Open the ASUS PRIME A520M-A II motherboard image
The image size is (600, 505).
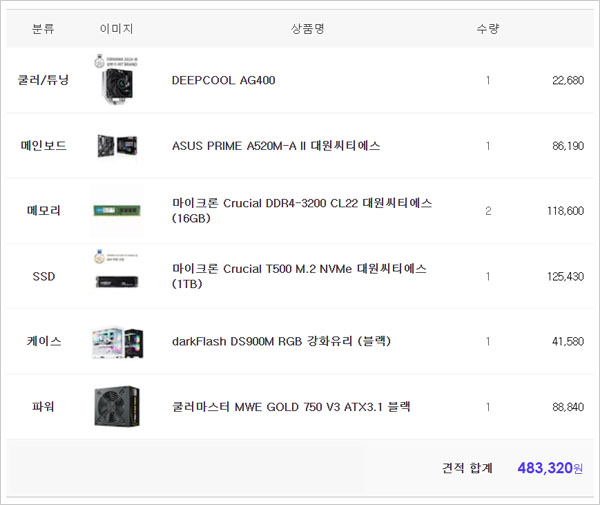pyautogui.click(x=117, y=146)
